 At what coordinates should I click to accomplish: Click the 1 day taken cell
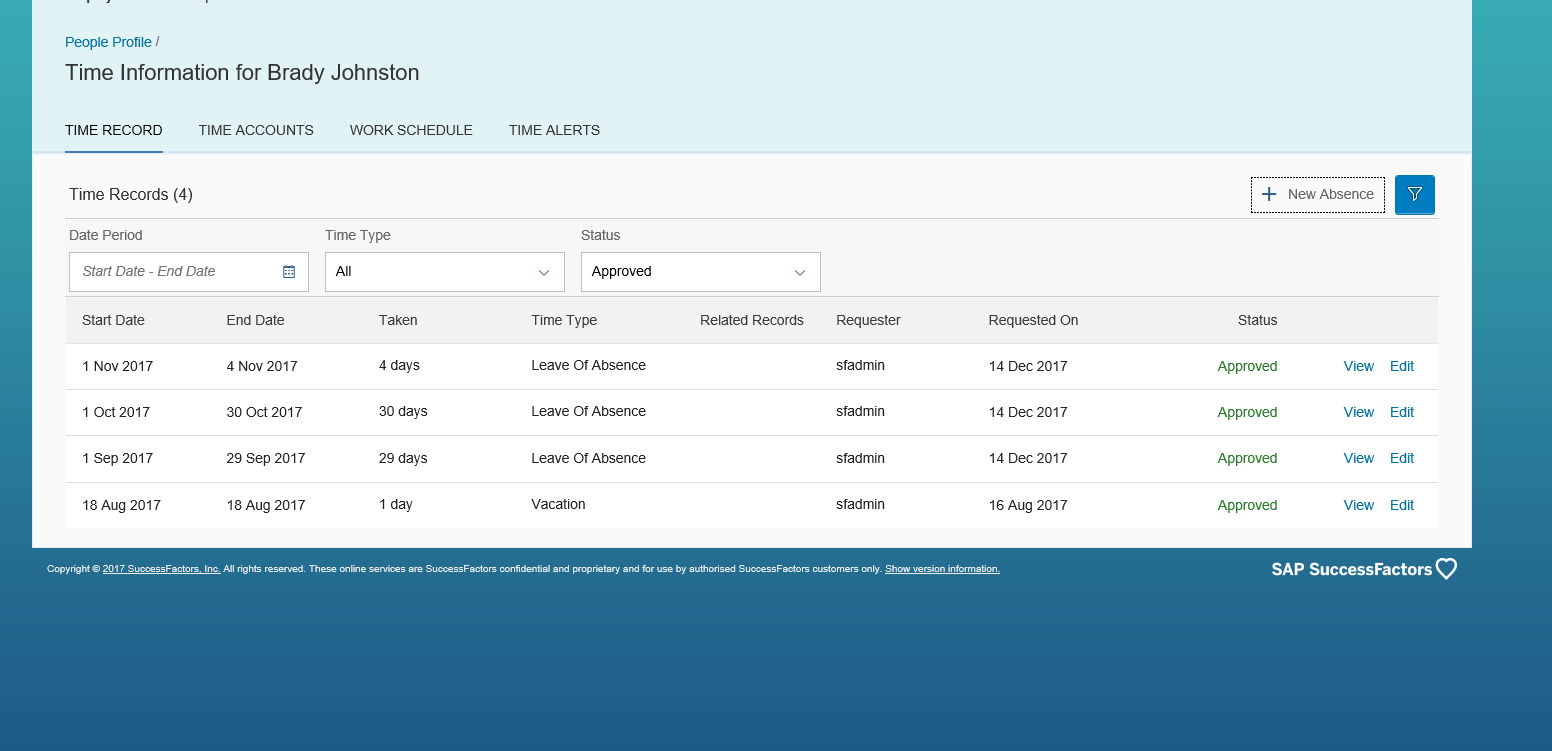pos(395,504)
